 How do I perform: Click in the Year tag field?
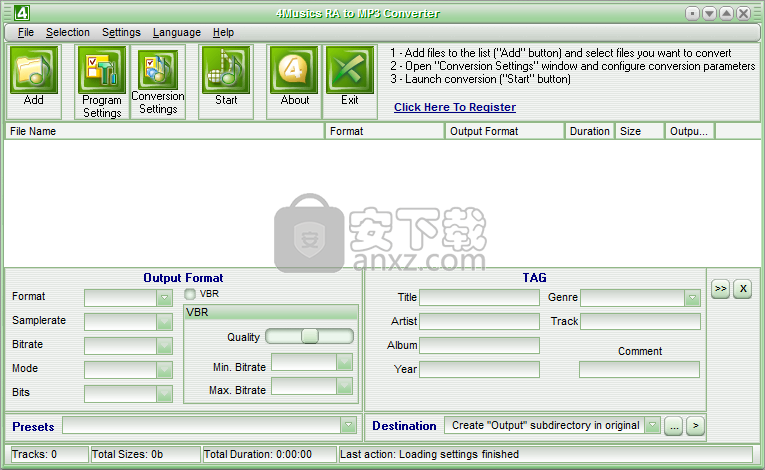pyautogui.click(x=479, y=369)
